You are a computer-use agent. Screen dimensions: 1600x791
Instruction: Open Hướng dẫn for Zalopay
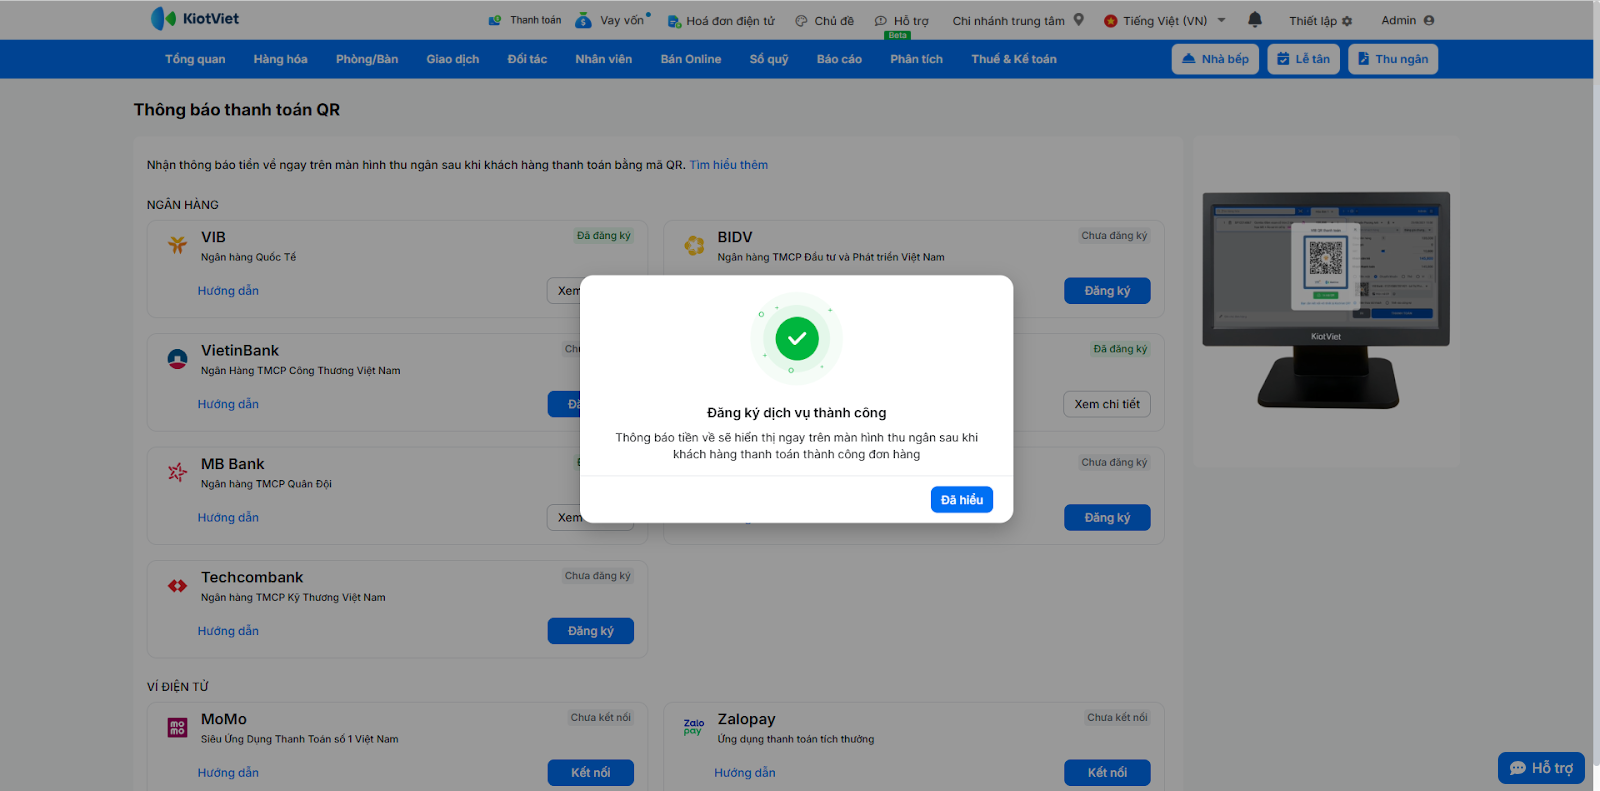tap(745, 773)
